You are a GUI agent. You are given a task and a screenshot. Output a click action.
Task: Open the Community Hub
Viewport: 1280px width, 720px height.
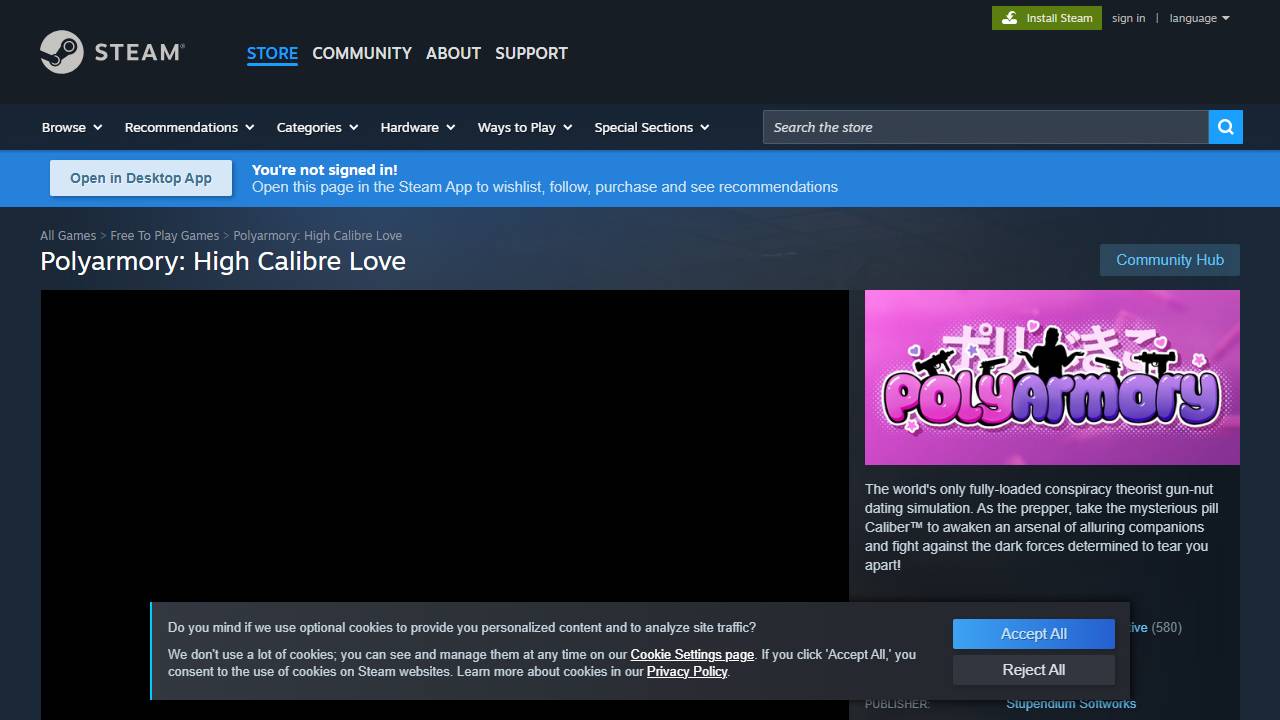tap(1170, 260)
